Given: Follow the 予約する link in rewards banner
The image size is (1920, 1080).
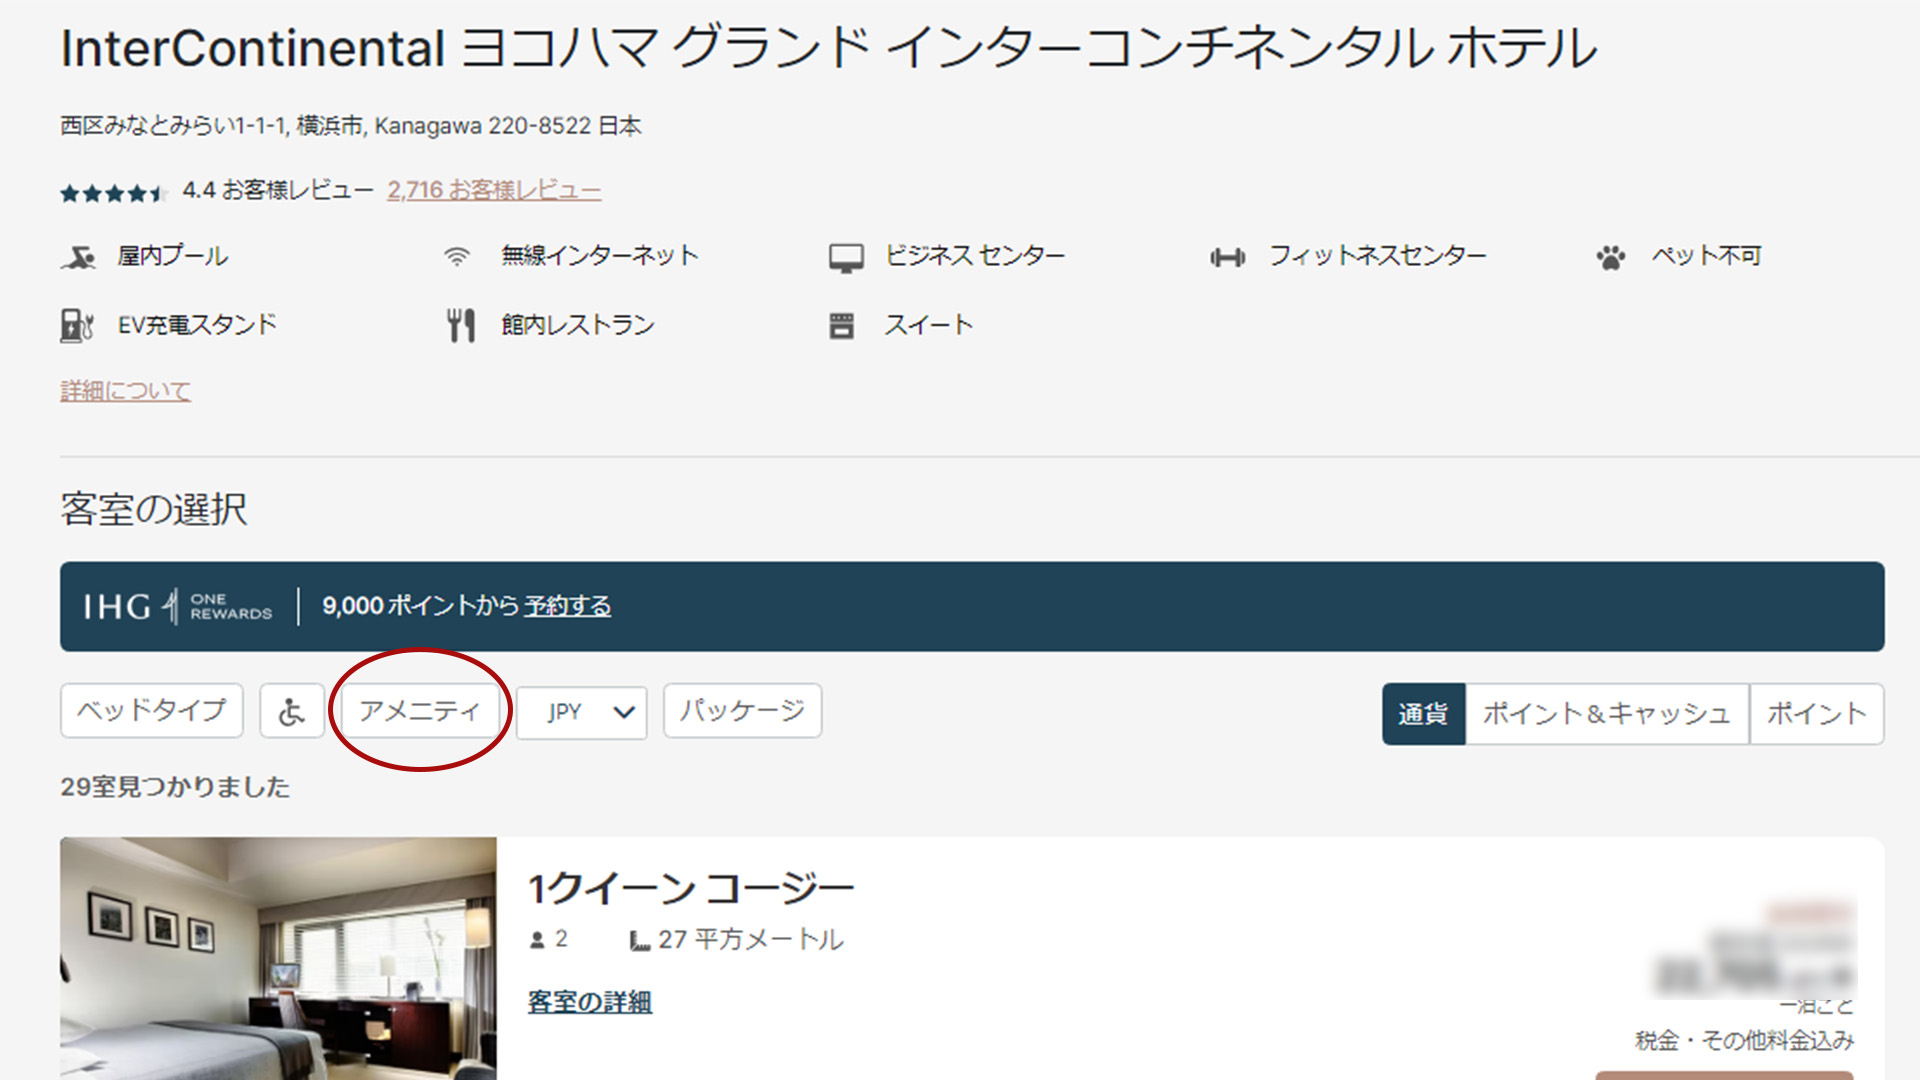Looking at the screenshot, I should pos(567,606).
